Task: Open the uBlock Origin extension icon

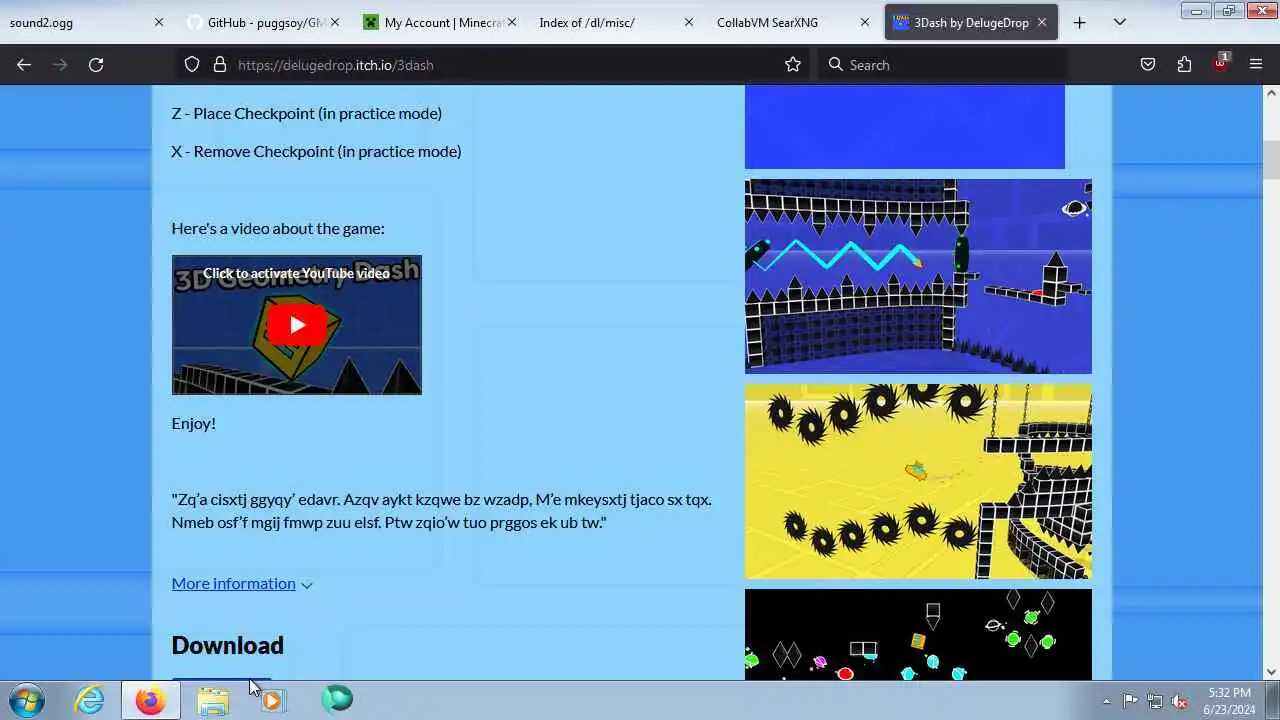Action: click(1220, 63)
